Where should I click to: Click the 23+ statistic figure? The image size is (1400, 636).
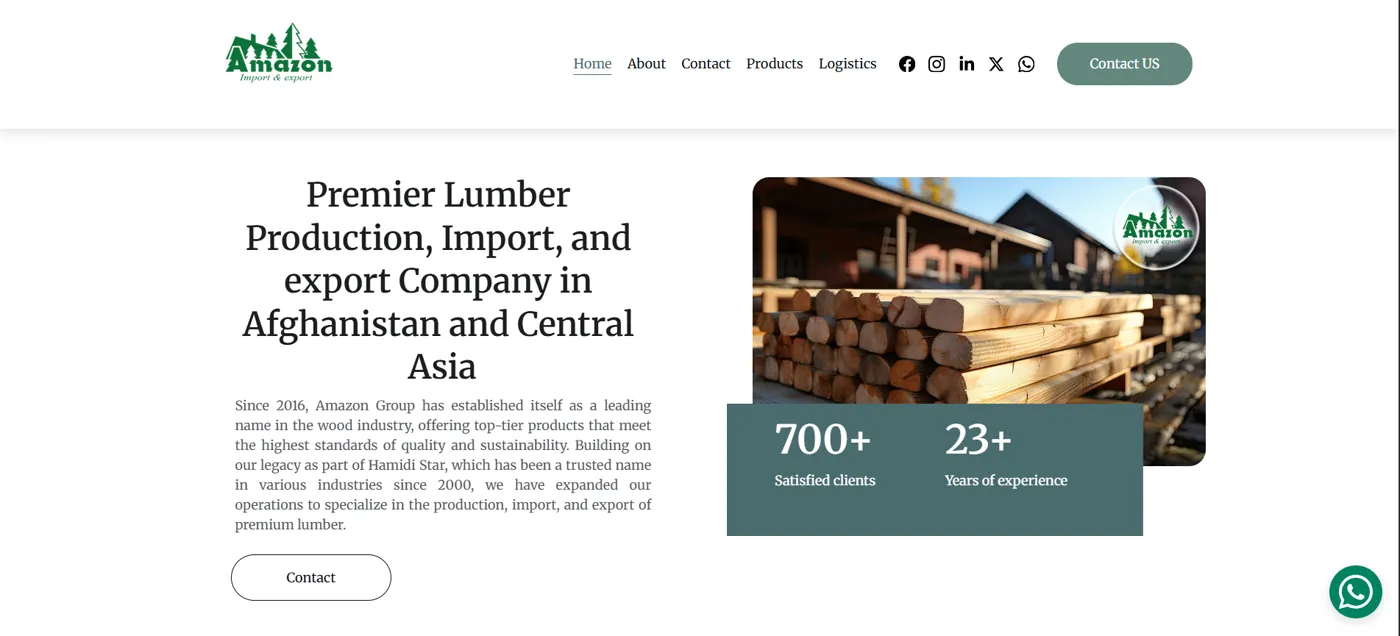(x=978, y=439)
